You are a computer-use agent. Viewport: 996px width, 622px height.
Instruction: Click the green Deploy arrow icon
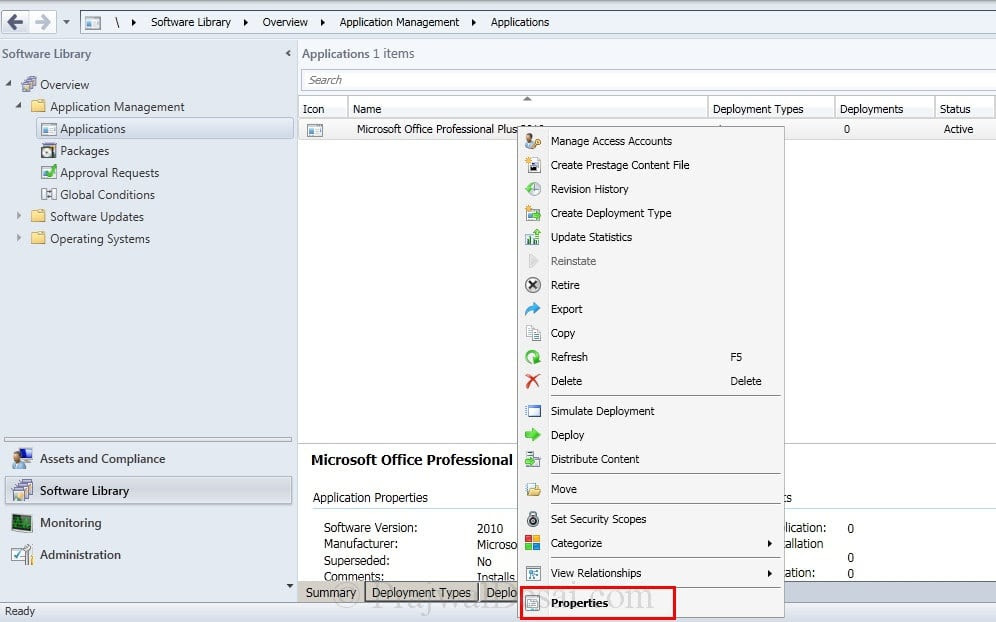(x=533, y=435)
